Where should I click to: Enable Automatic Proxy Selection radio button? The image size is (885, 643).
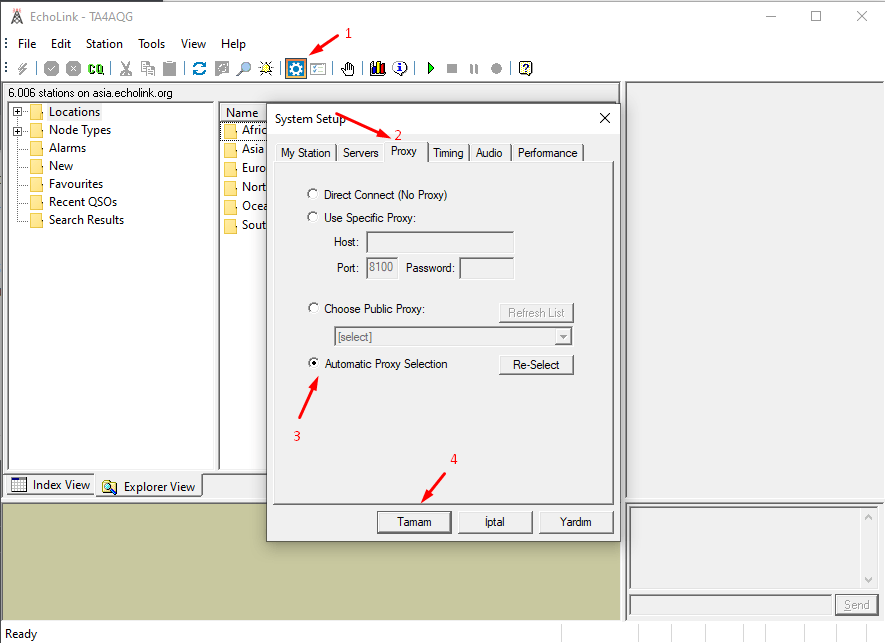(x=314, y=364)
